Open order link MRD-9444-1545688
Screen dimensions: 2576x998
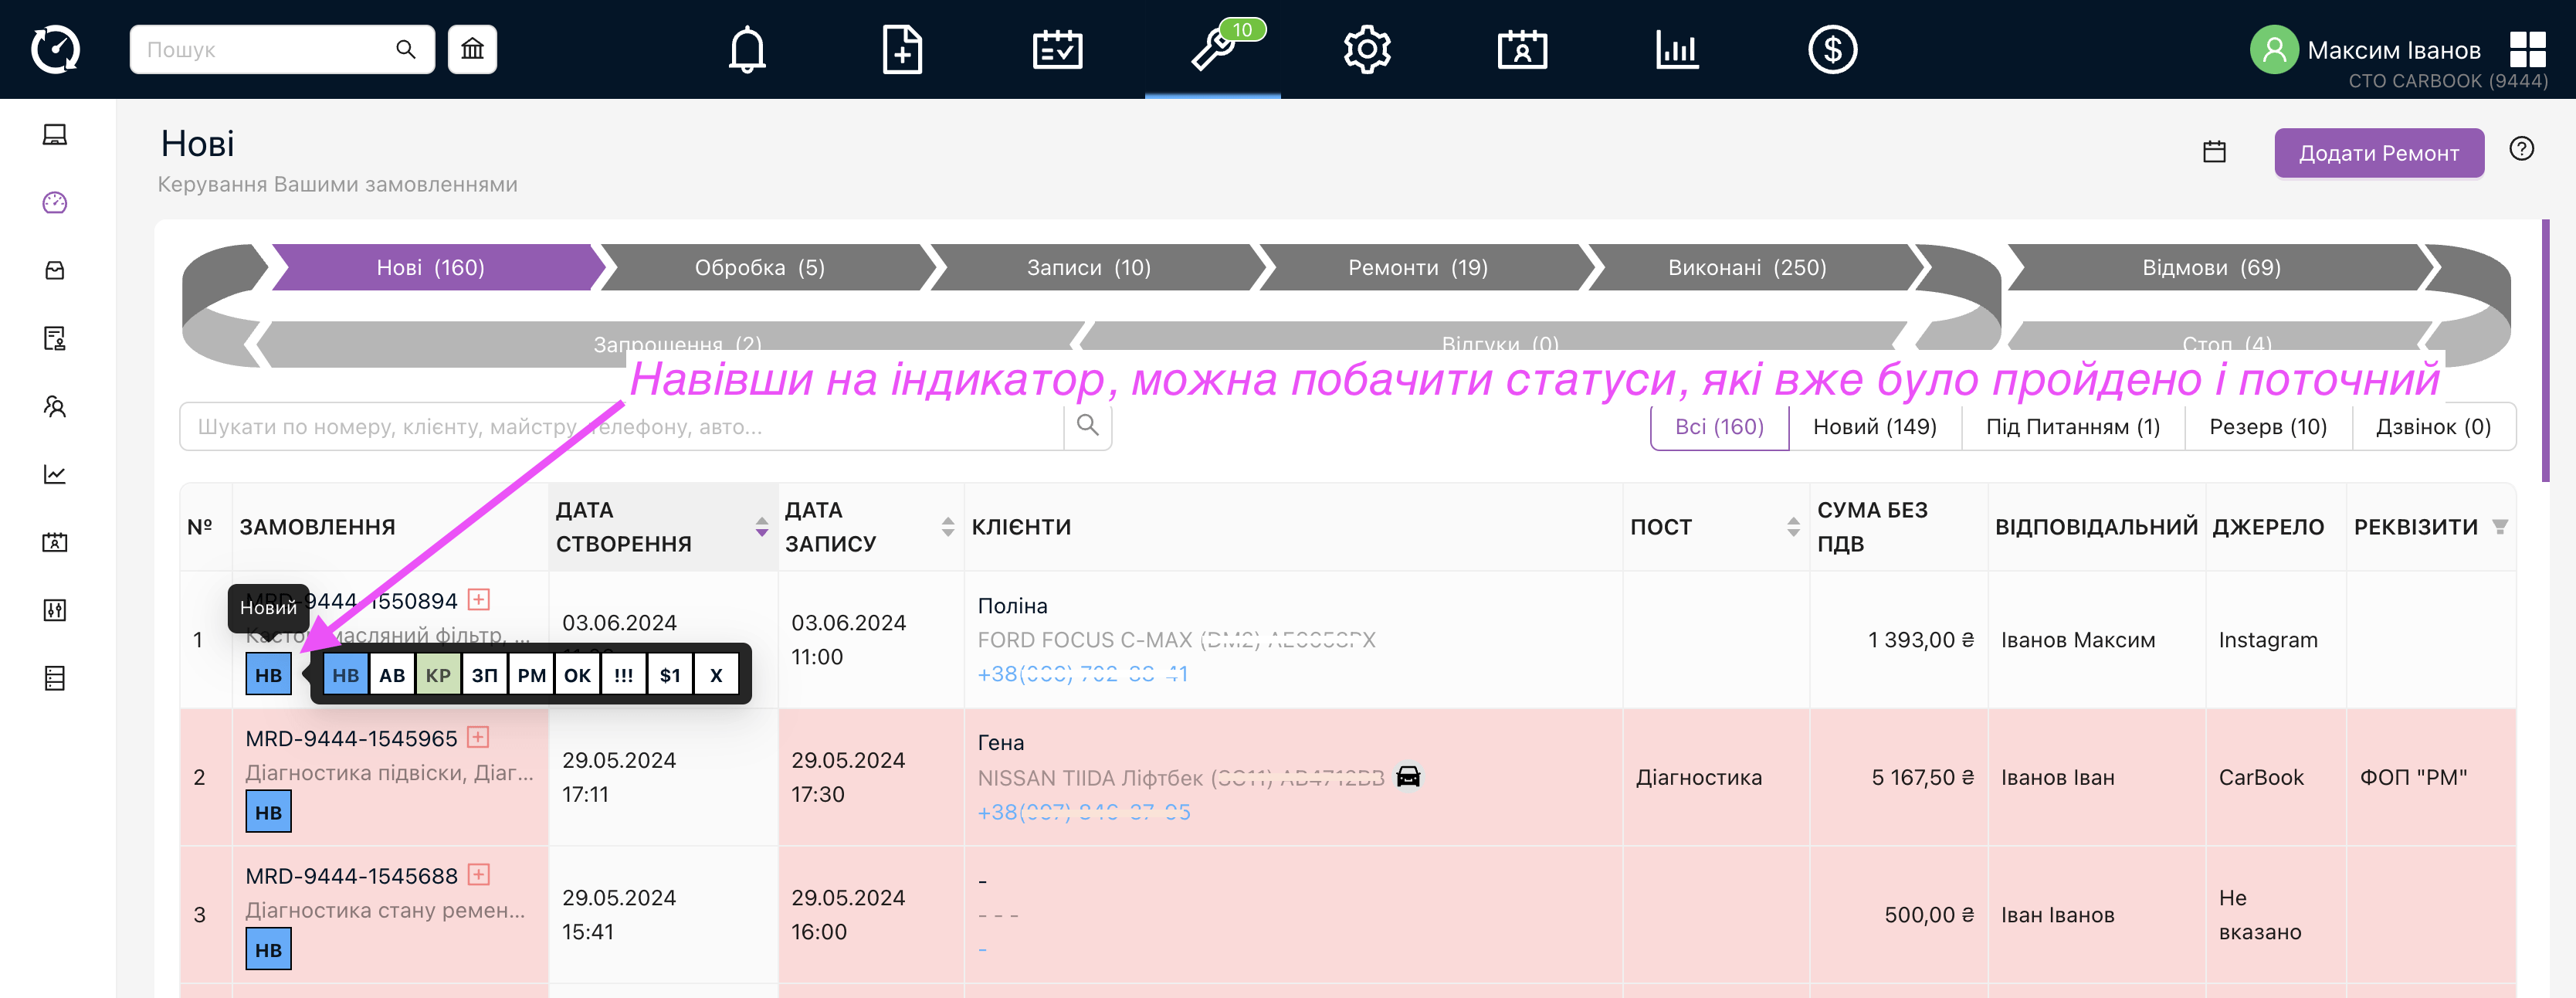pos(351,876)
